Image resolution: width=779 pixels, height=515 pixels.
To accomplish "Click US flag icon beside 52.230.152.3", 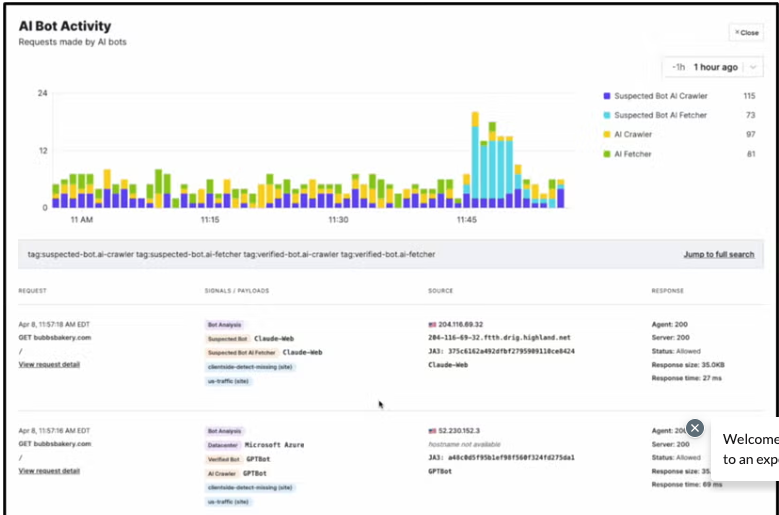I will coord(432,431).
